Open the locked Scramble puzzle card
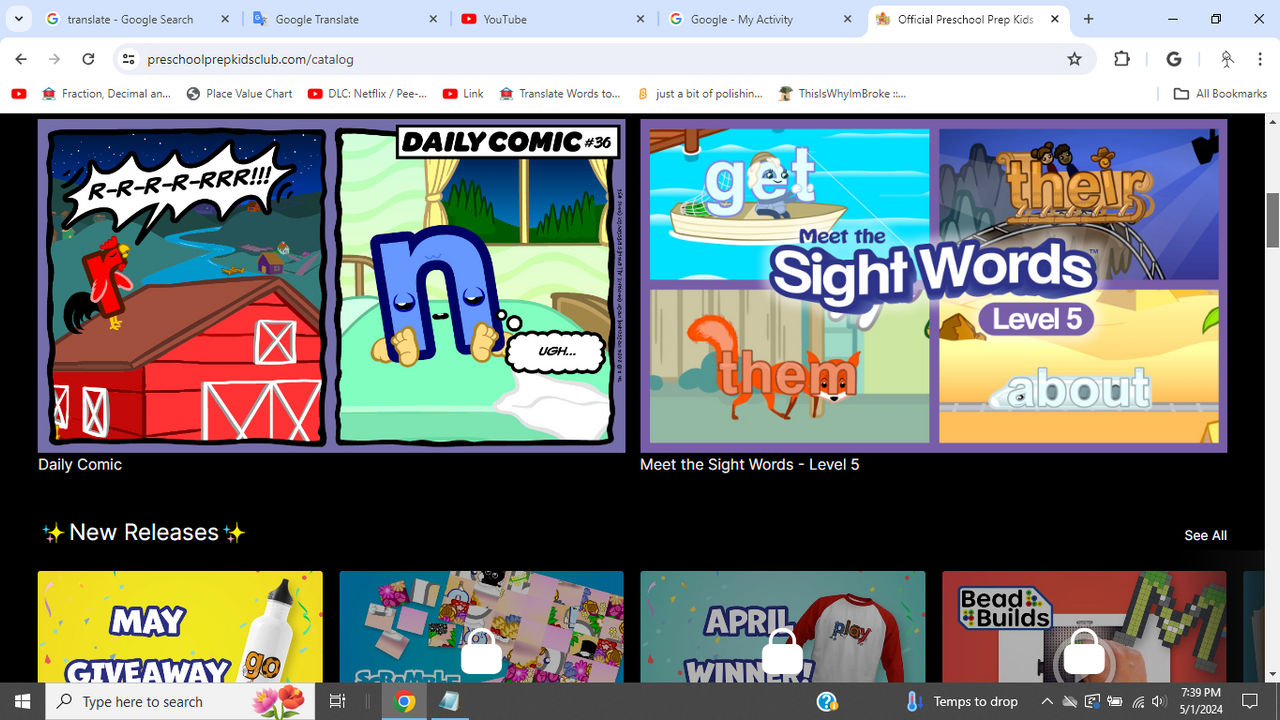 point(481,627)
